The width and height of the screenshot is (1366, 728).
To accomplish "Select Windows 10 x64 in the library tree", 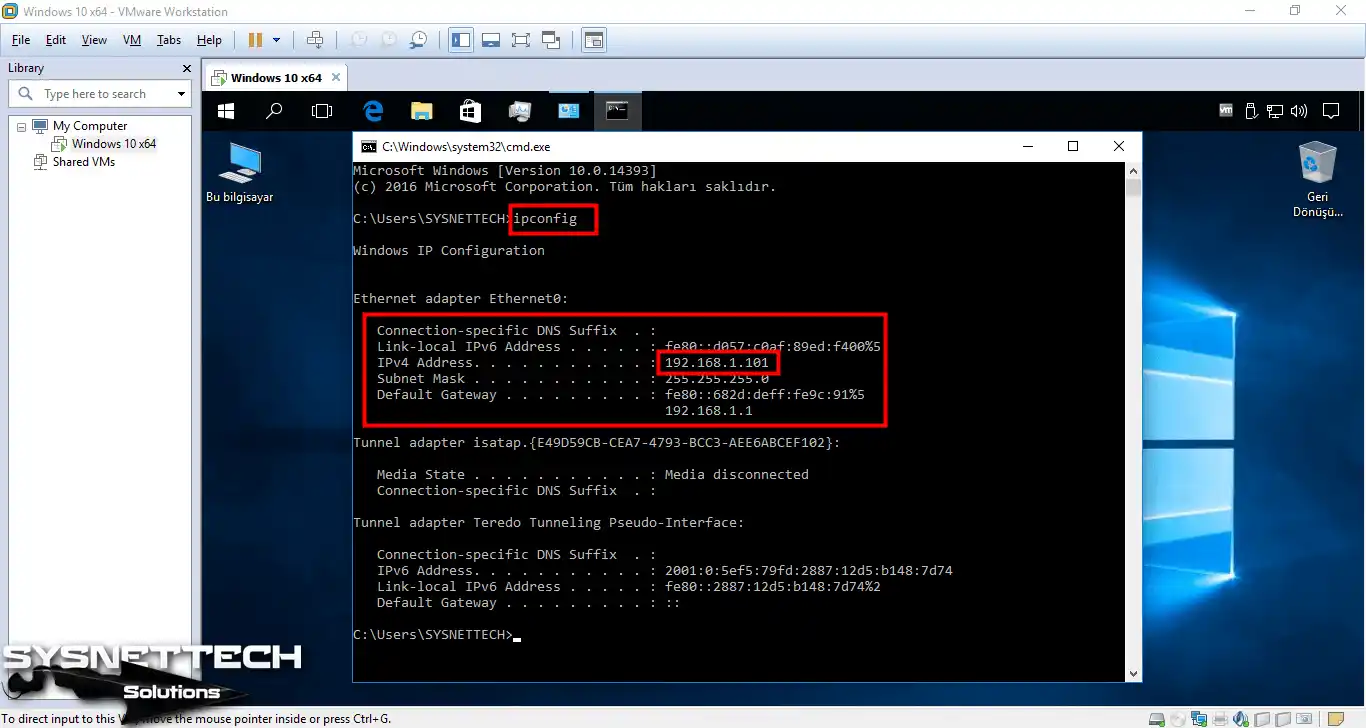I will 114,144.
